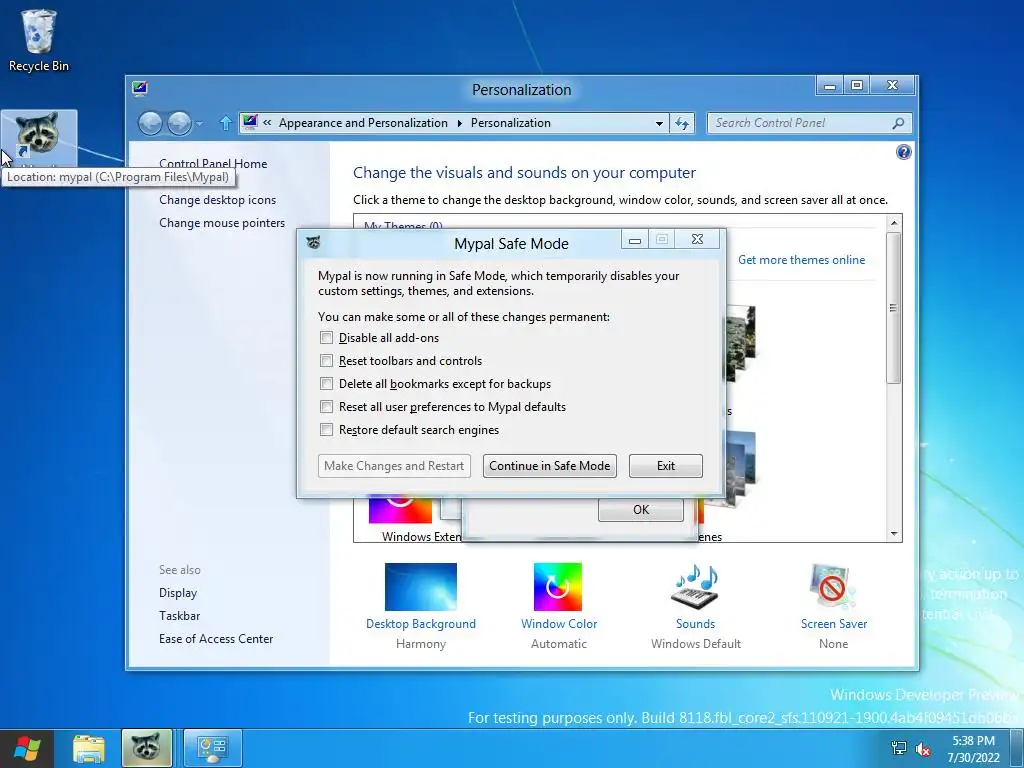Viewport: 1024px width, 768px height.
Task: Open the Display link under See also
Action: click(x=178, y=593)
